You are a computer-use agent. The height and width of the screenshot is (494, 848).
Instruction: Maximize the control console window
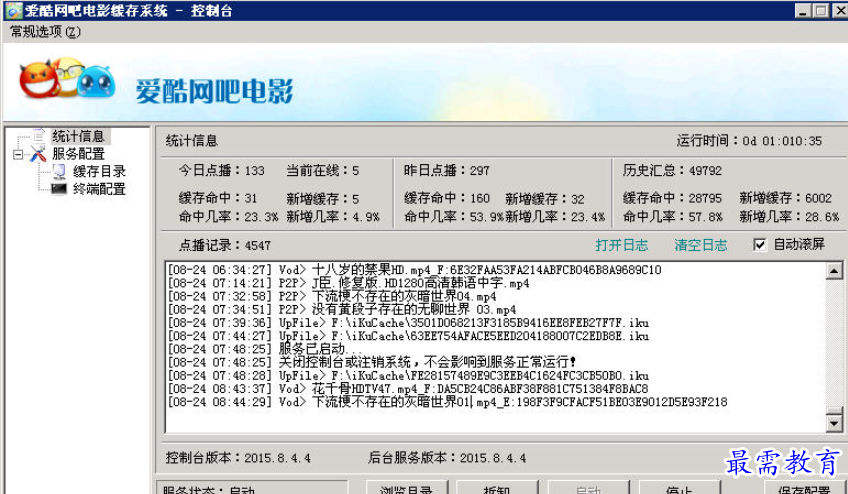[820, 10]
